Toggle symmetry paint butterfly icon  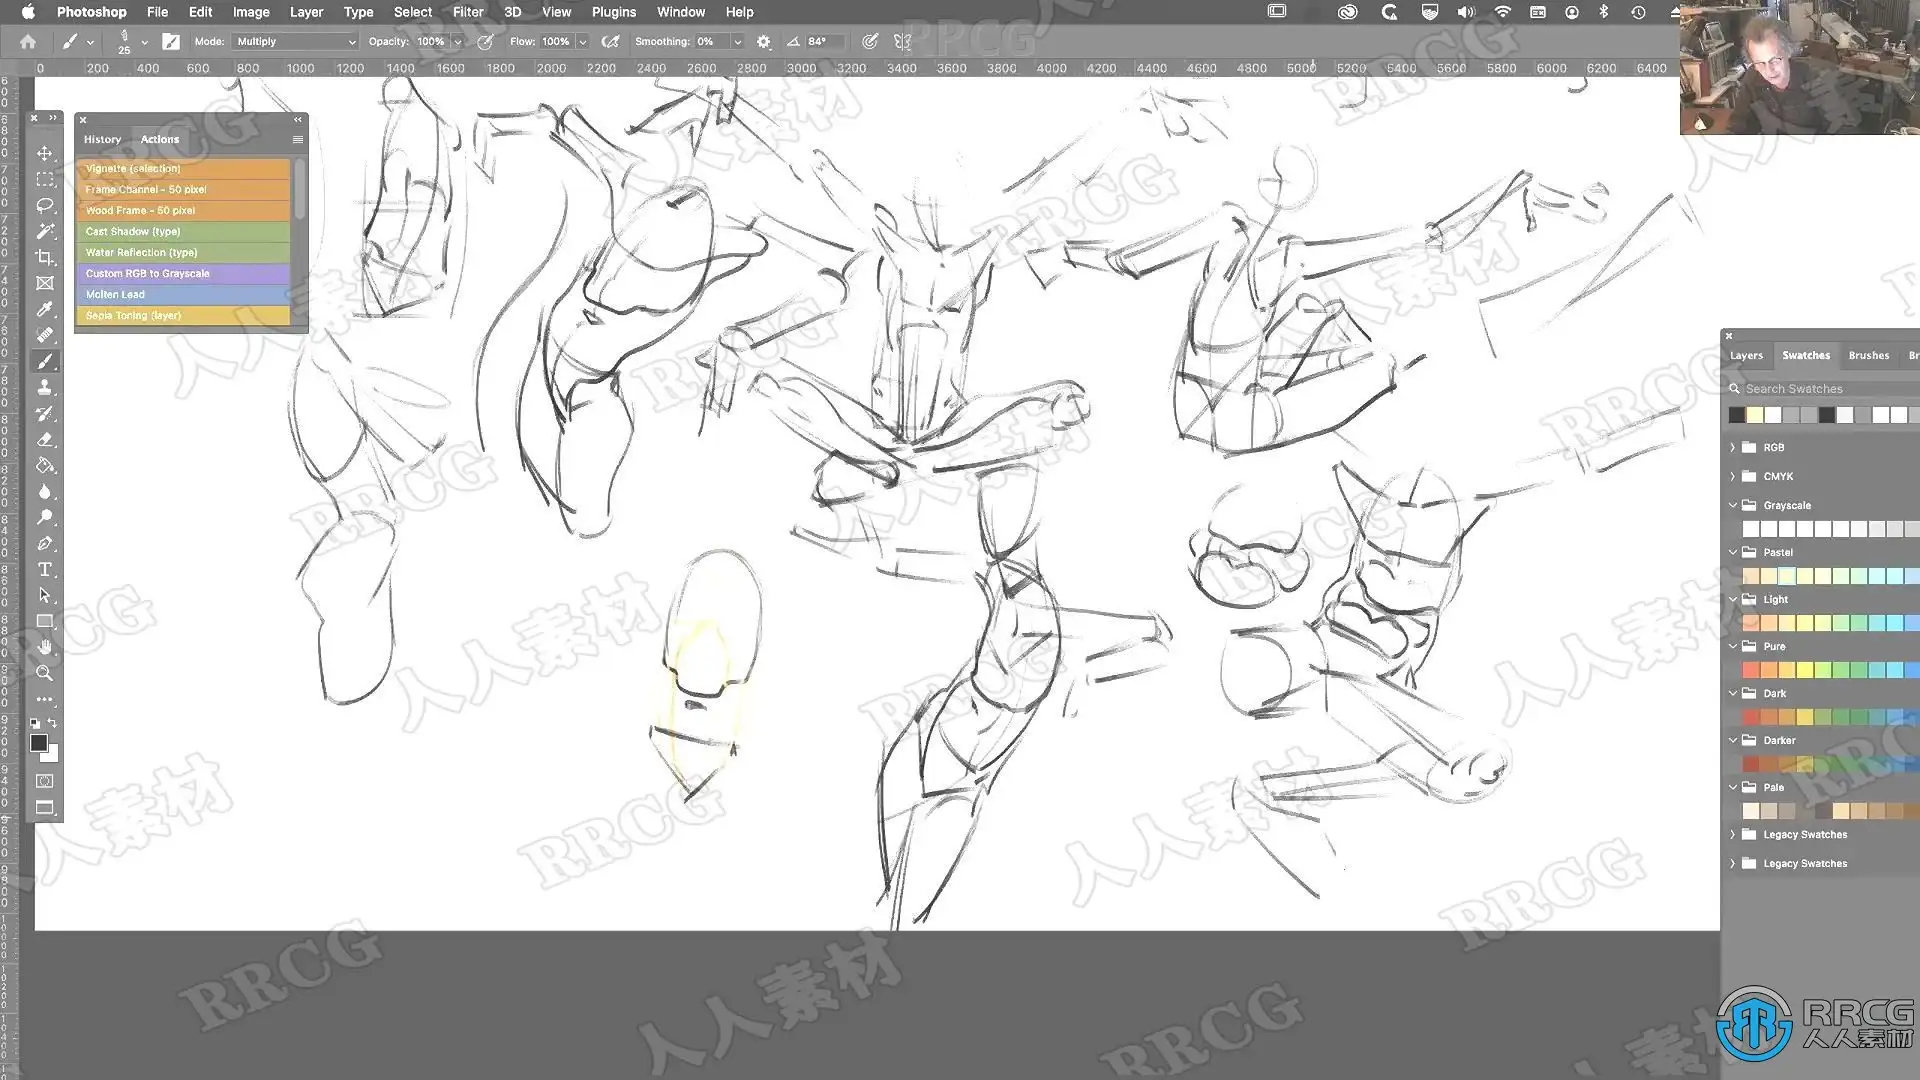pyautogui.click(x=902, y=42)
